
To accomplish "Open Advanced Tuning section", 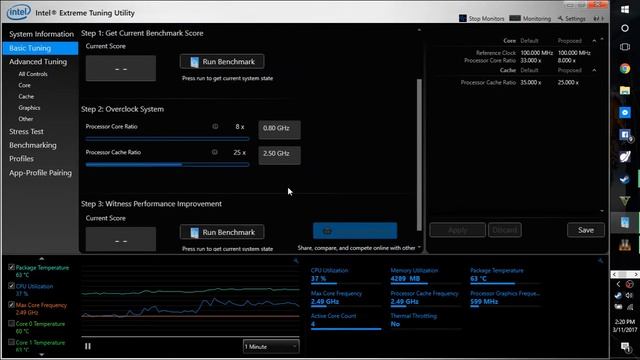I will point(38,62).
